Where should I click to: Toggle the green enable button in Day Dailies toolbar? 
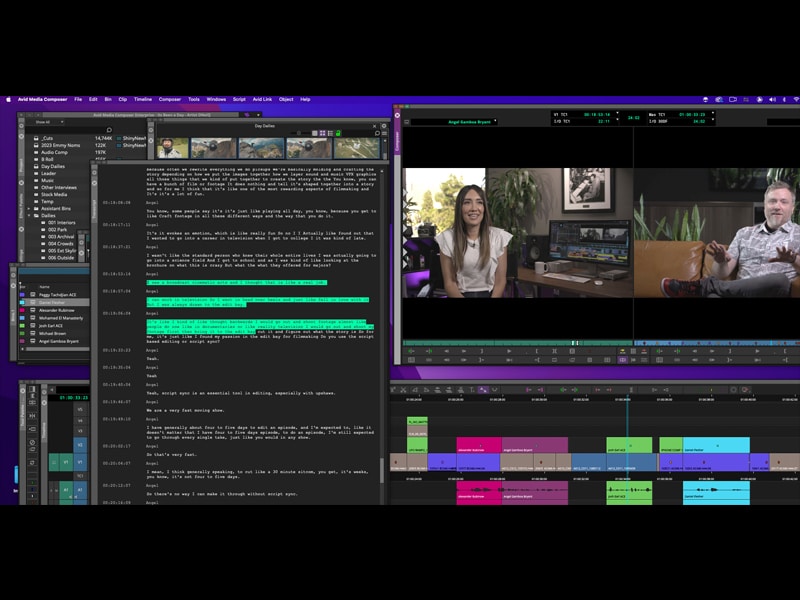click(x=337, y=131)
